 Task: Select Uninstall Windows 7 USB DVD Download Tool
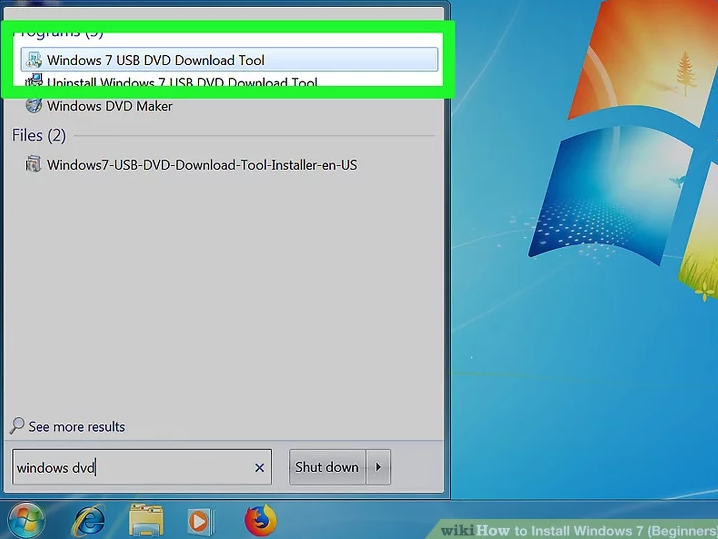click(182, 83)
